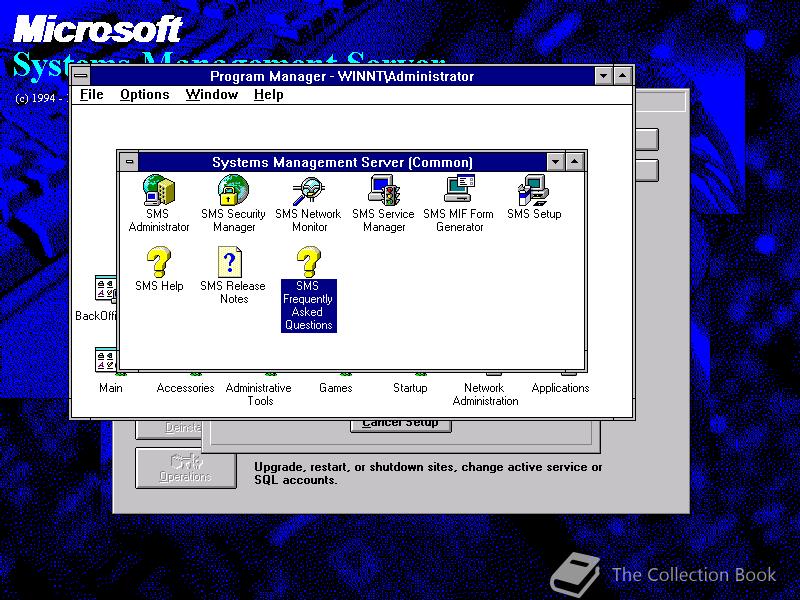The width and height of the screenshot is (800, 600).
Task: Open Systems Management Server group control menu
Action: [130, 162]
